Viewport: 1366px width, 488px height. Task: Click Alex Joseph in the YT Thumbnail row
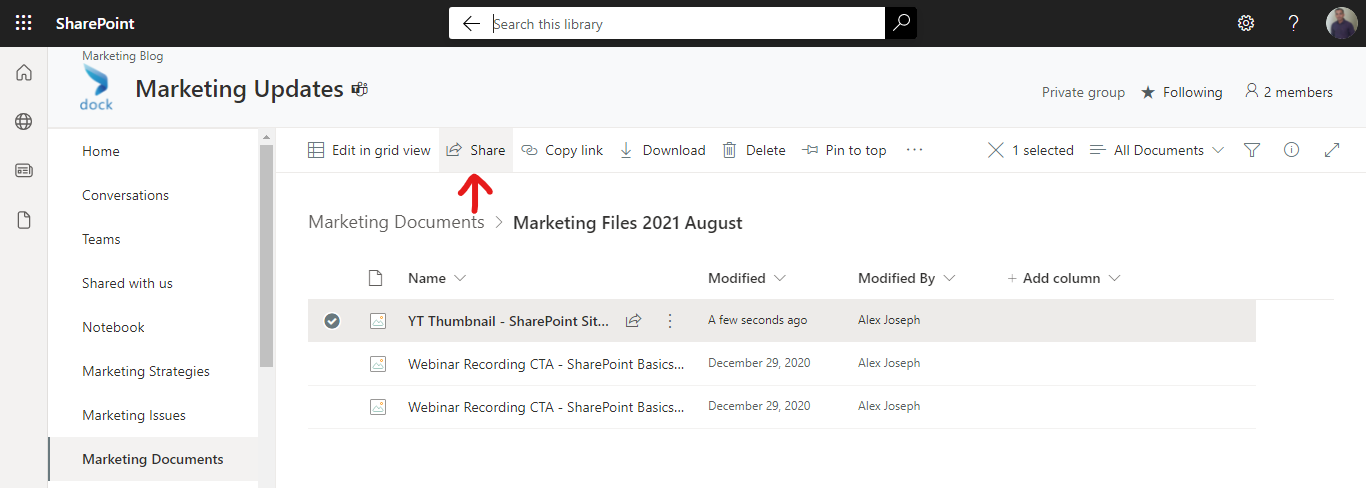889,320
